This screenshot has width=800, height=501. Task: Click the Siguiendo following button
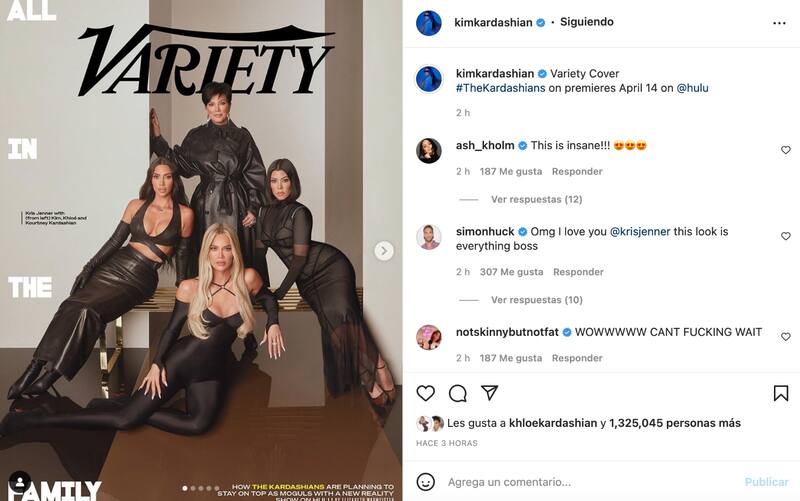click(x=587, y=22)
